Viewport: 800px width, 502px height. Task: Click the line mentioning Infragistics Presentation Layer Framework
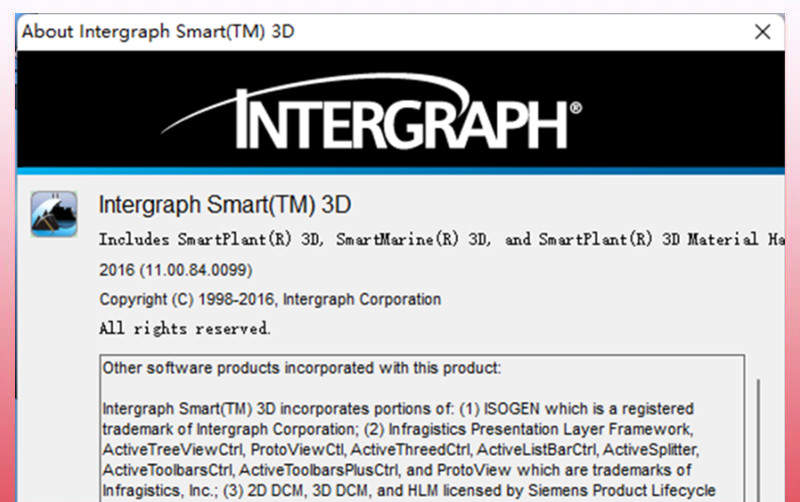point(397,429)
